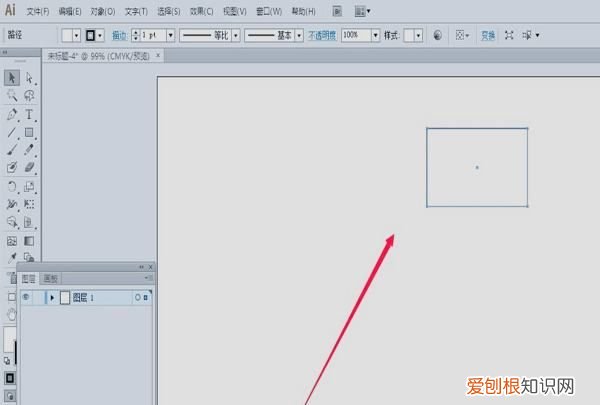Viewport: 600px width, 405px height.
Task: Select the Direct Selection tool
Action: (30, 78)
